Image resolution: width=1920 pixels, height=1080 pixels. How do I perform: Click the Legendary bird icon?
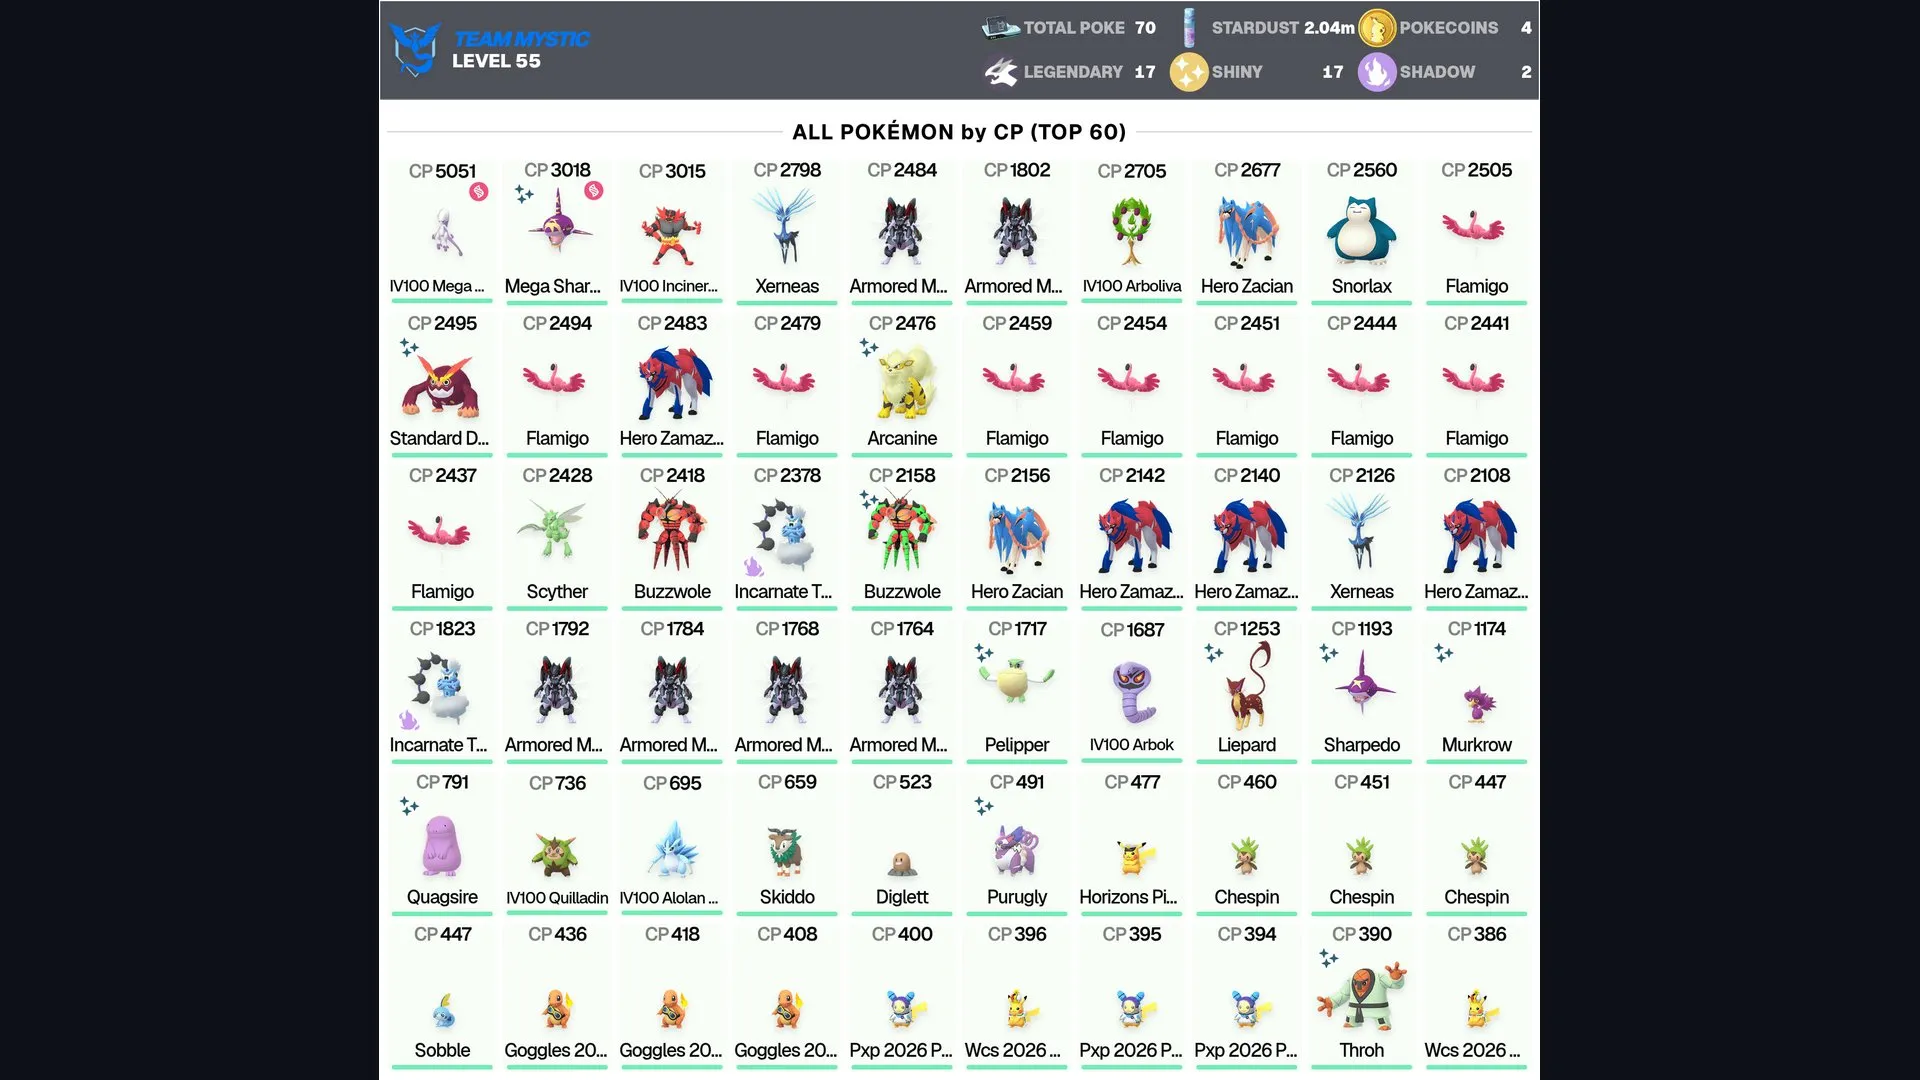[1000, 72]
